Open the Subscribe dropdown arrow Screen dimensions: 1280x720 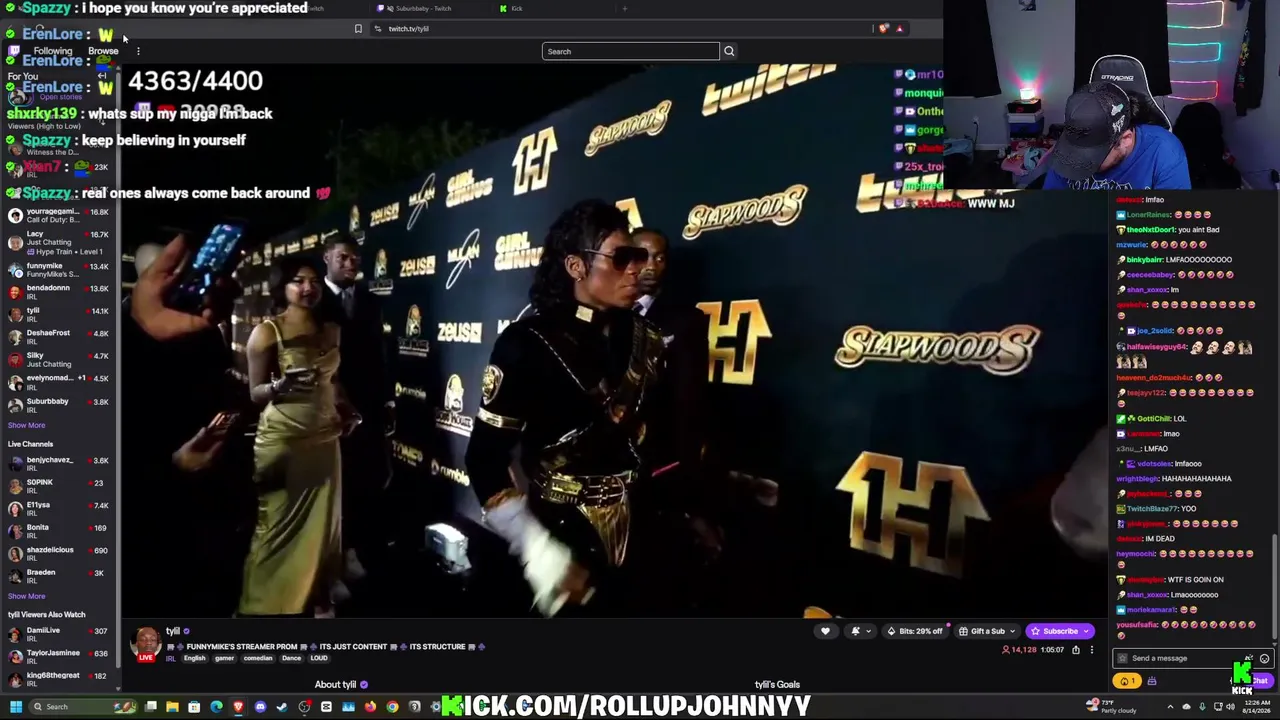tap(1086, 631)
